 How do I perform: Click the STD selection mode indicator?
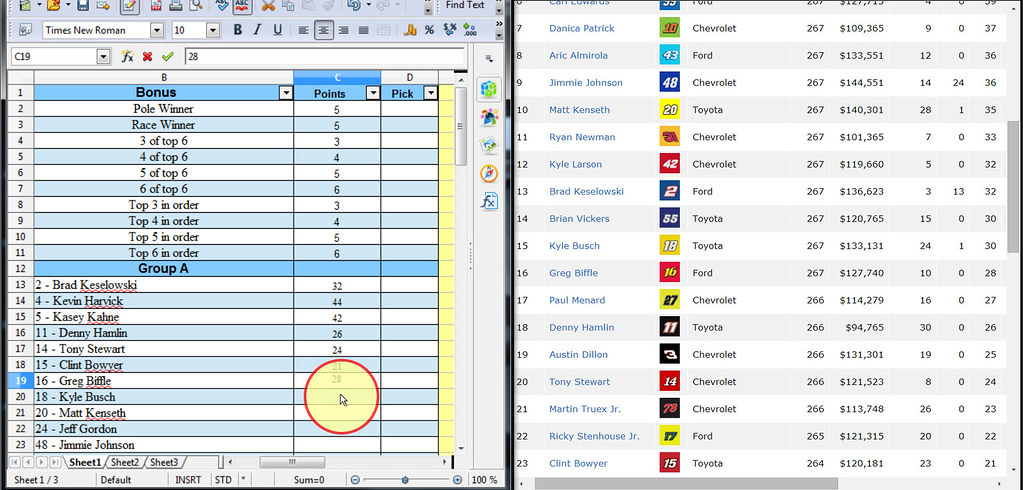pyautogui.click(x=223, y=480)
